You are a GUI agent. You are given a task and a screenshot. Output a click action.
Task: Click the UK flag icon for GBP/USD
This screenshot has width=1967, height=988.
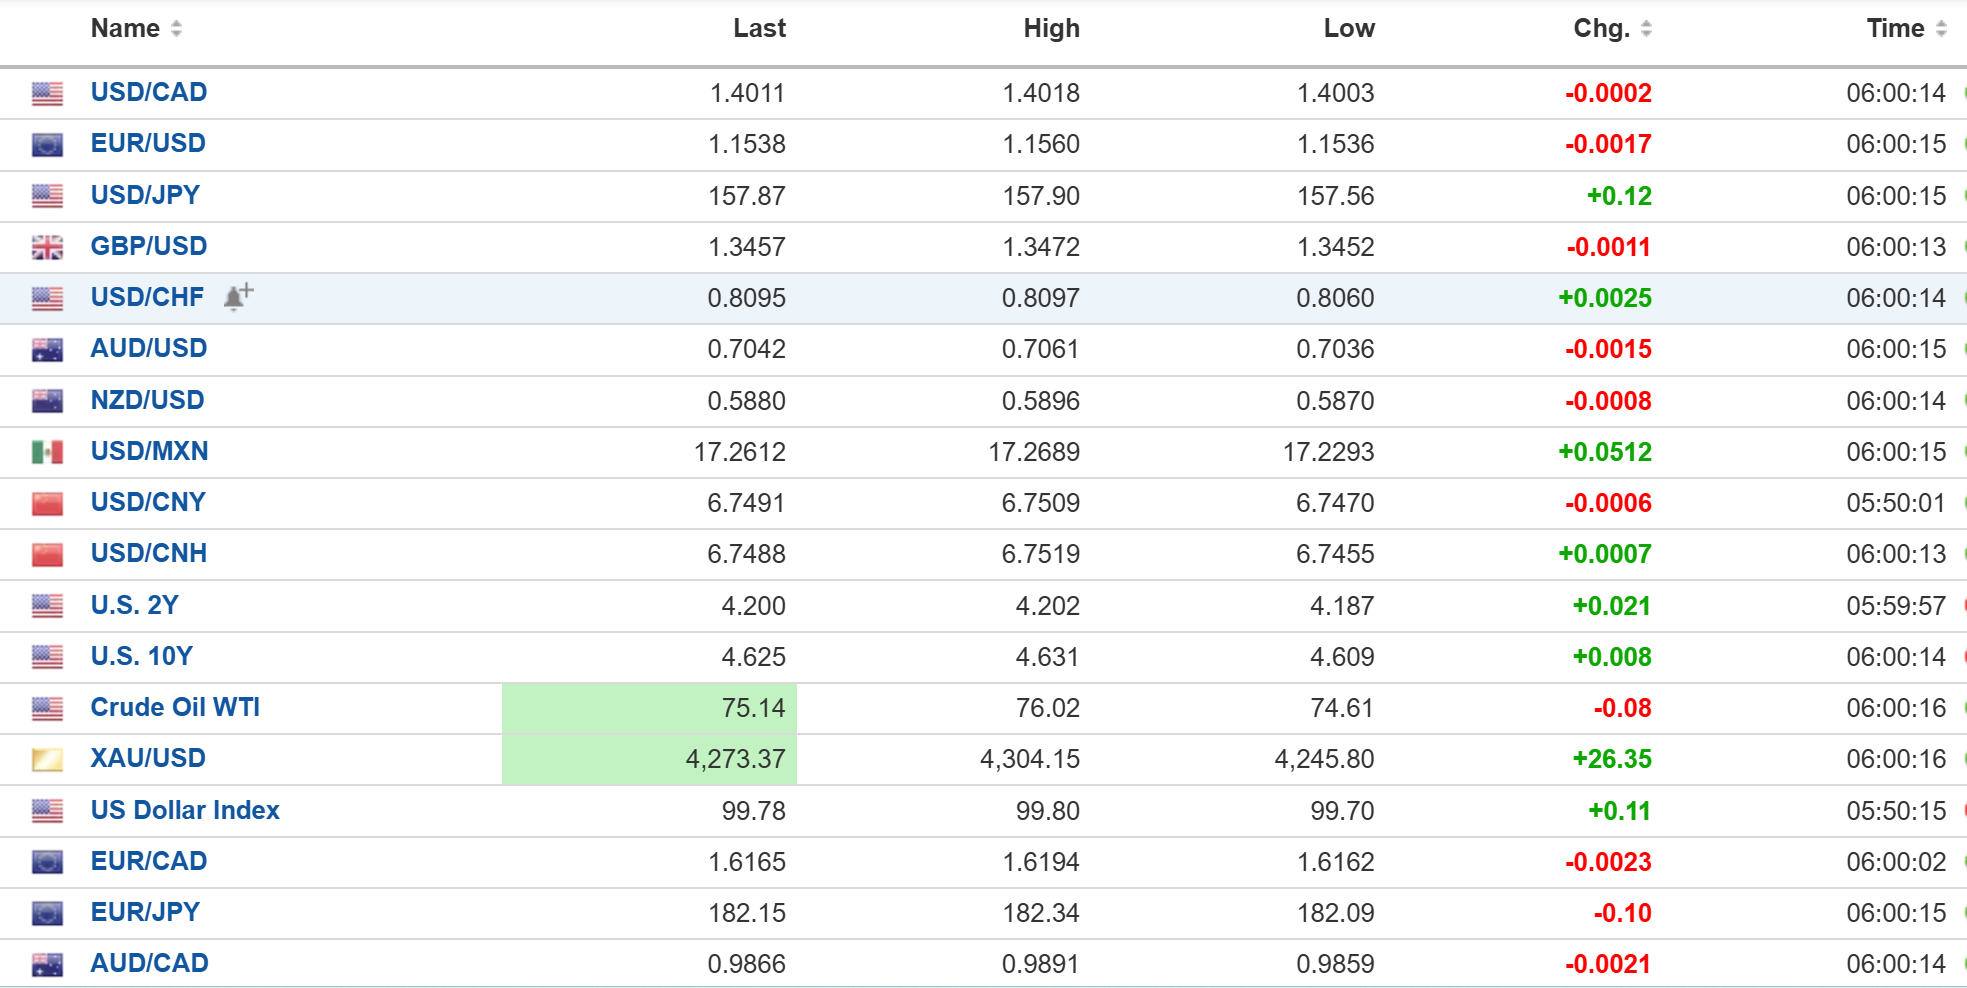click(47, 247)
